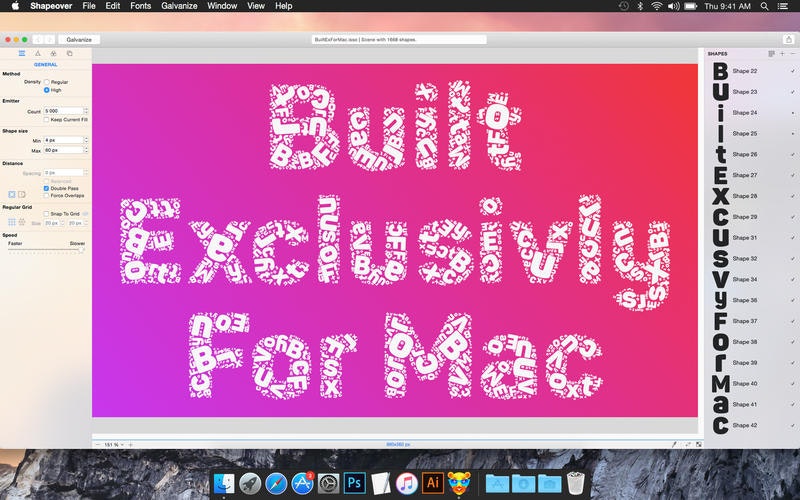Open the Shapeover menu
Image resolution: width=800 pixels, height=500 pixels.
point(51,6)
